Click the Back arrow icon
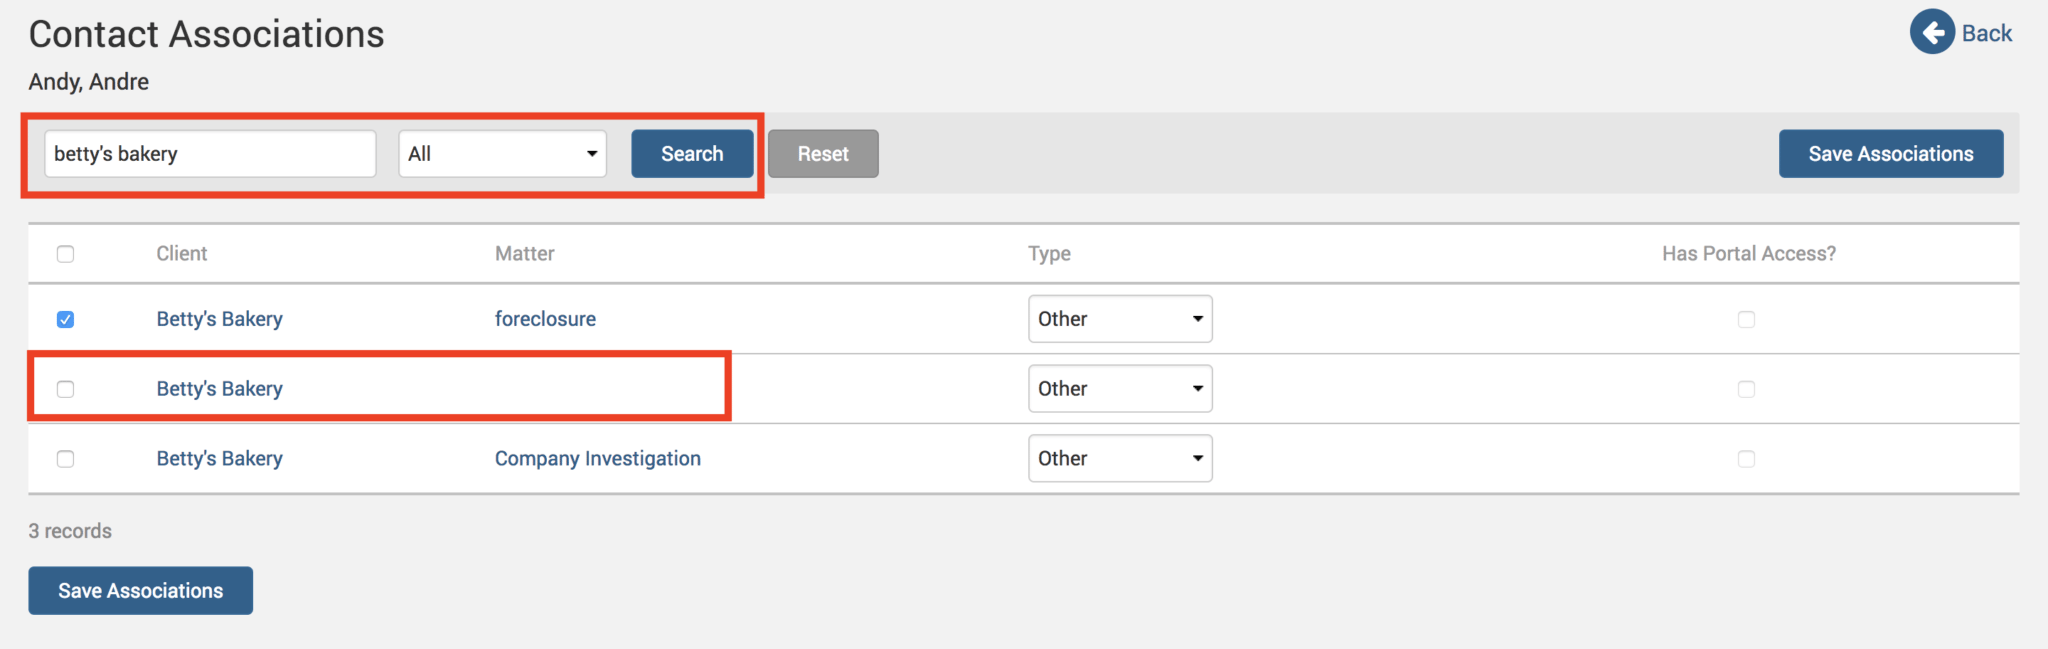The image size is (2048, 649). click(1932, 33)
